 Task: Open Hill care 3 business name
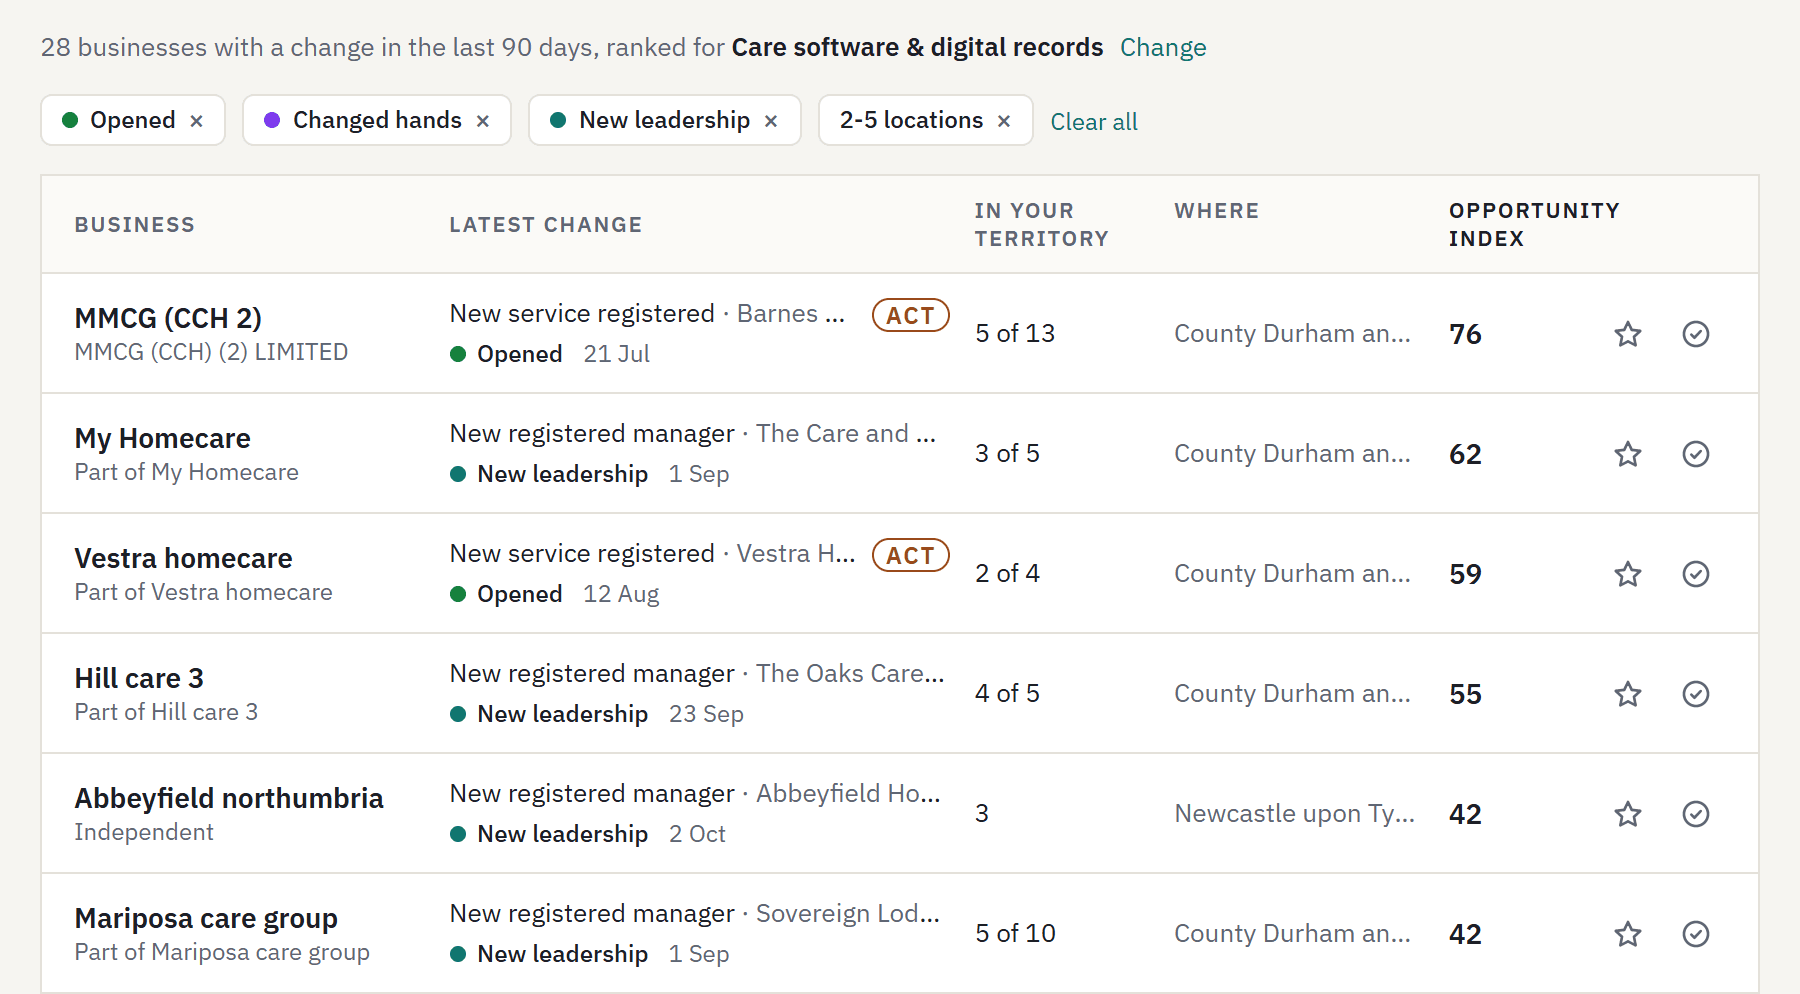[x=139, y=678]
